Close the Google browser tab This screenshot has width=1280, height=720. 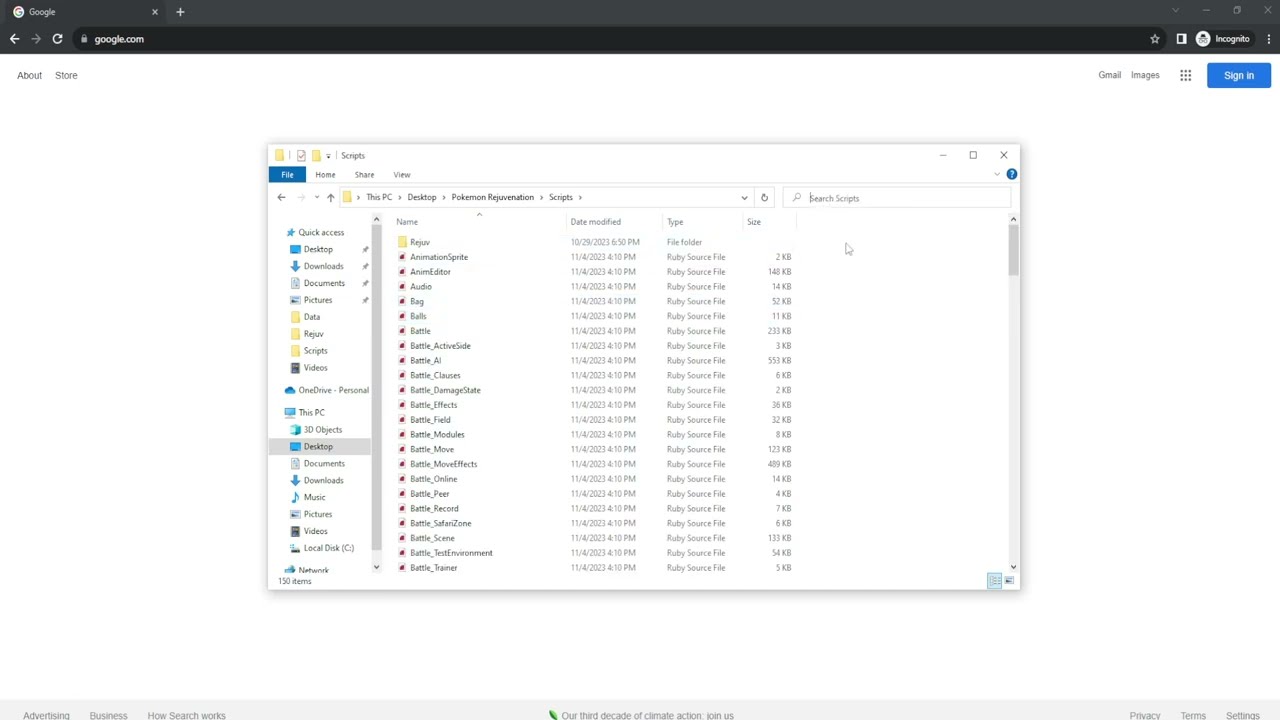[155, 12]
